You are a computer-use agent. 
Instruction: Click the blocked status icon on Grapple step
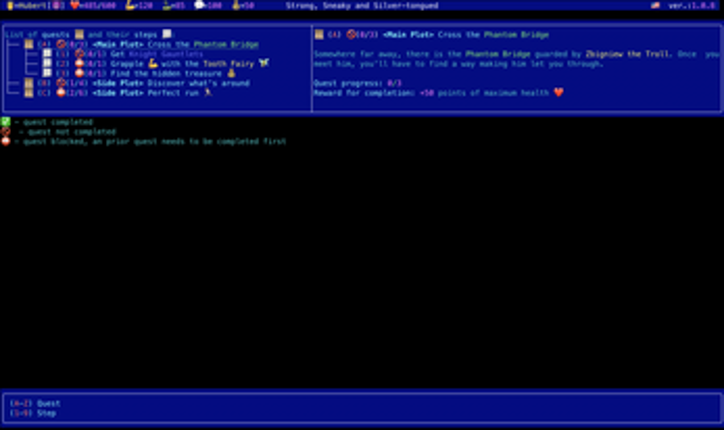79,64
